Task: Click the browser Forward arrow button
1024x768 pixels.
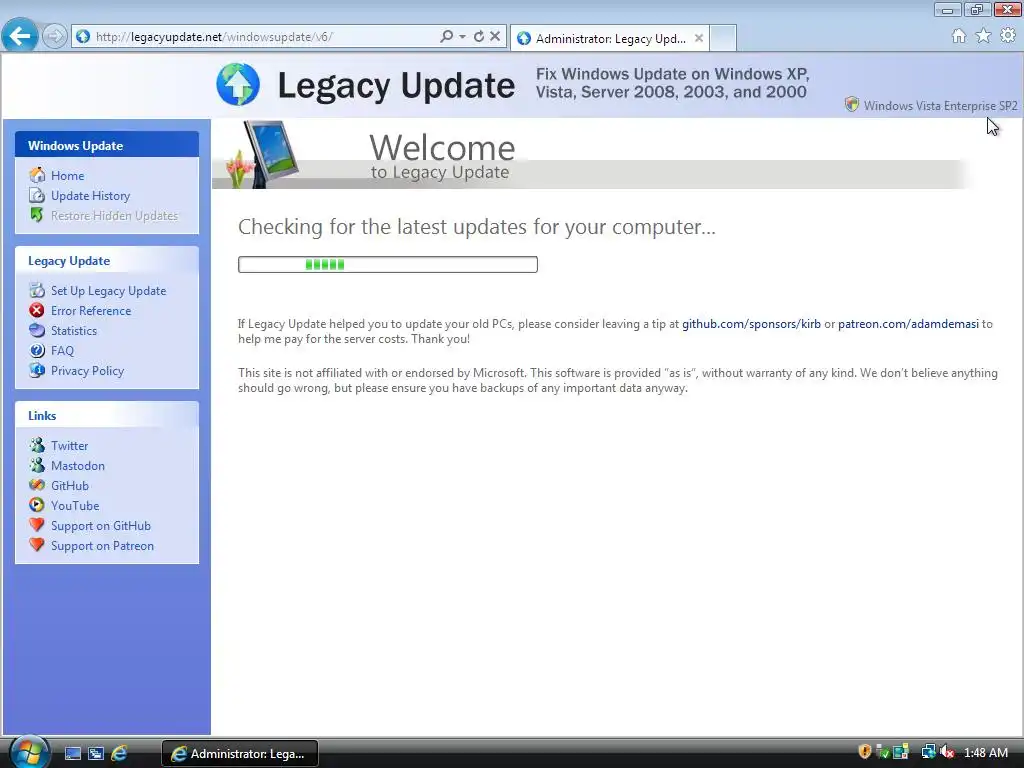Action: pos(55,37)
